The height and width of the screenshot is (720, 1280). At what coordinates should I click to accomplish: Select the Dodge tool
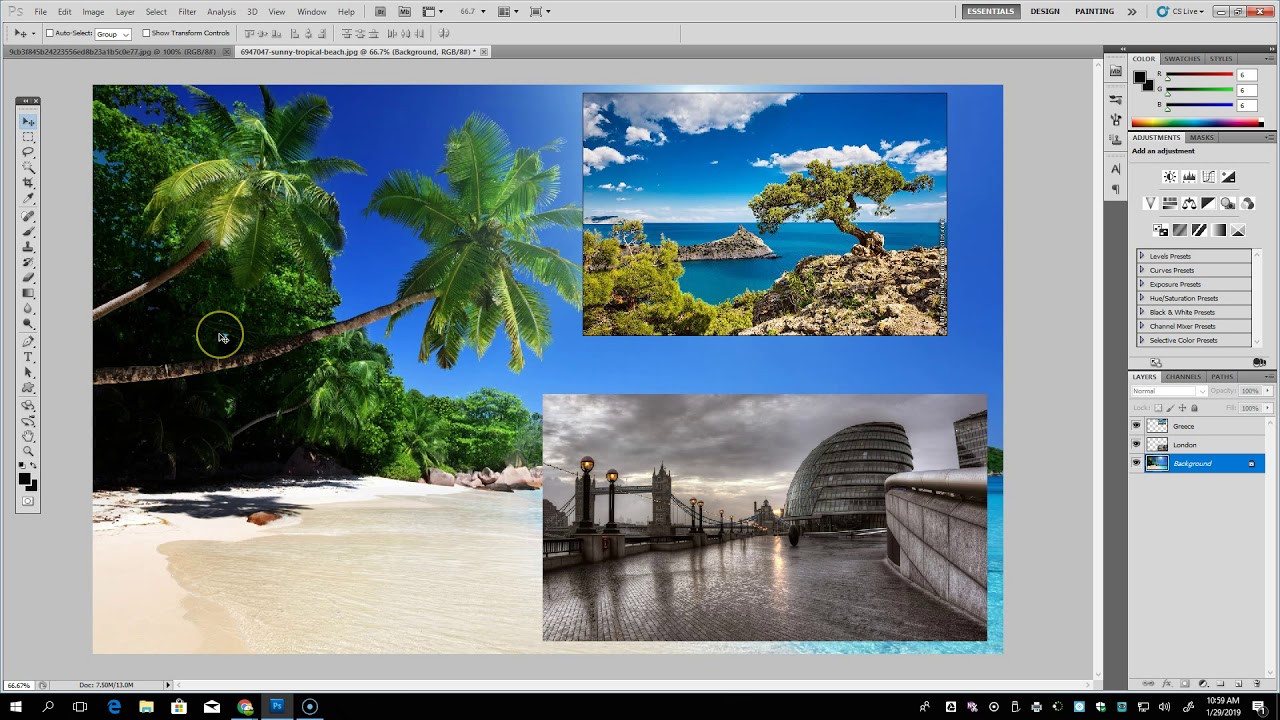coord(28,322)
